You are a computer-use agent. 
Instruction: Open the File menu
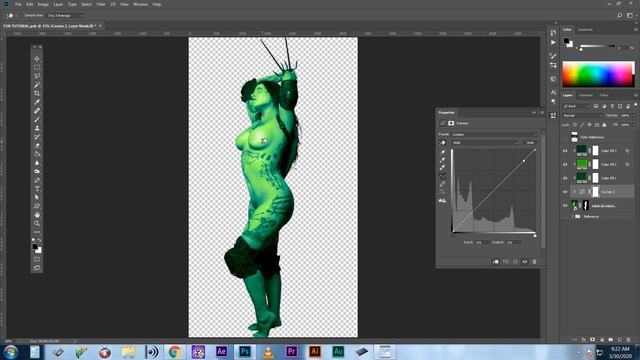18,4
